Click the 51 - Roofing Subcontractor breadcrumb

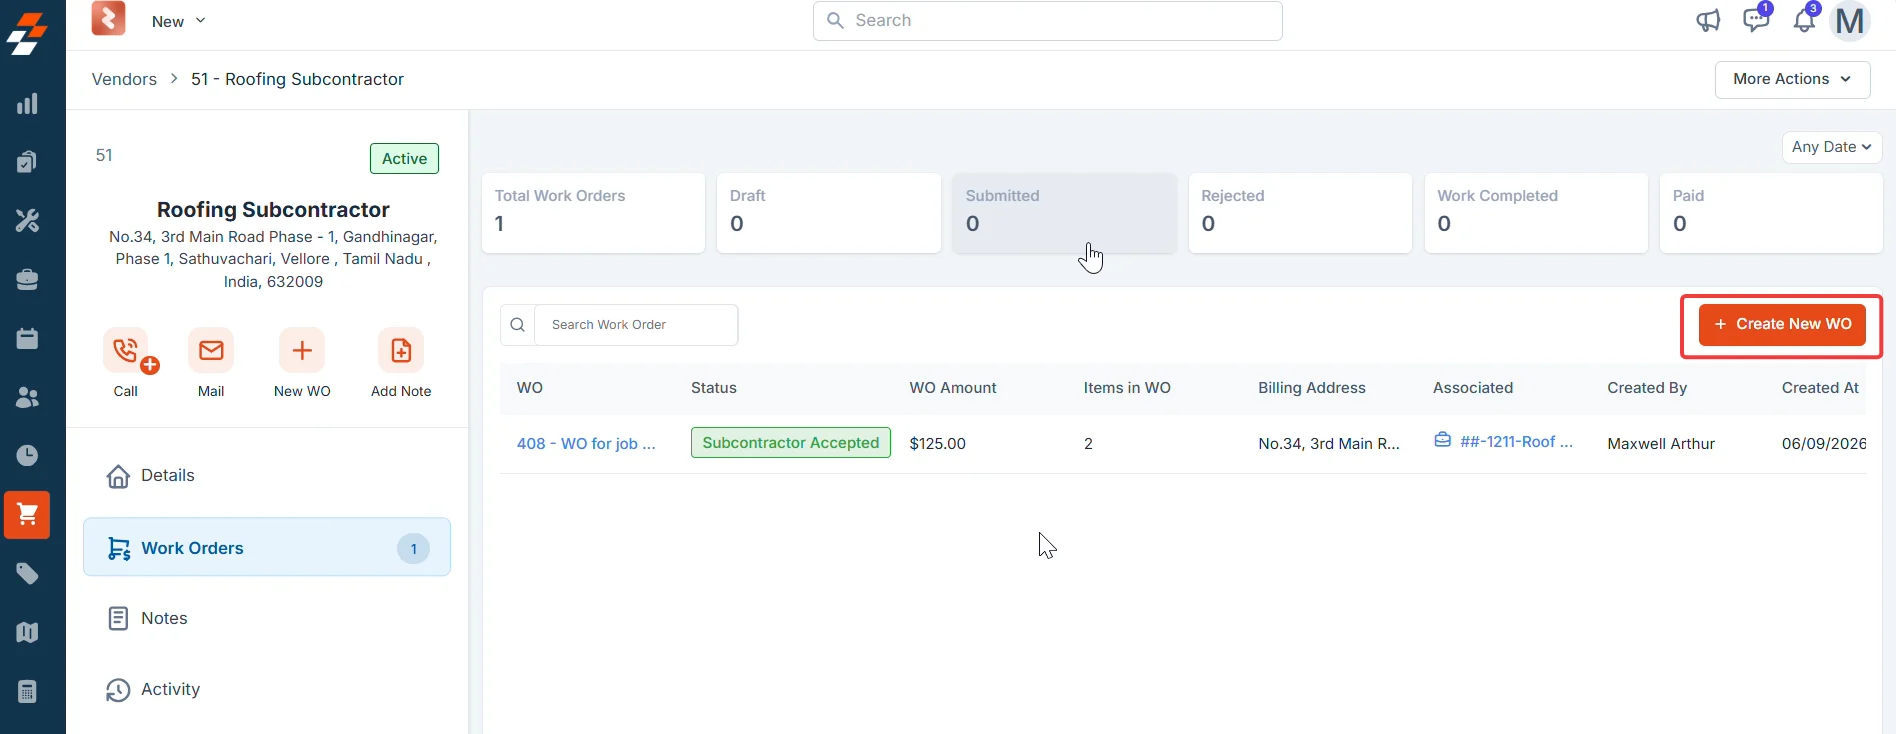297,79
